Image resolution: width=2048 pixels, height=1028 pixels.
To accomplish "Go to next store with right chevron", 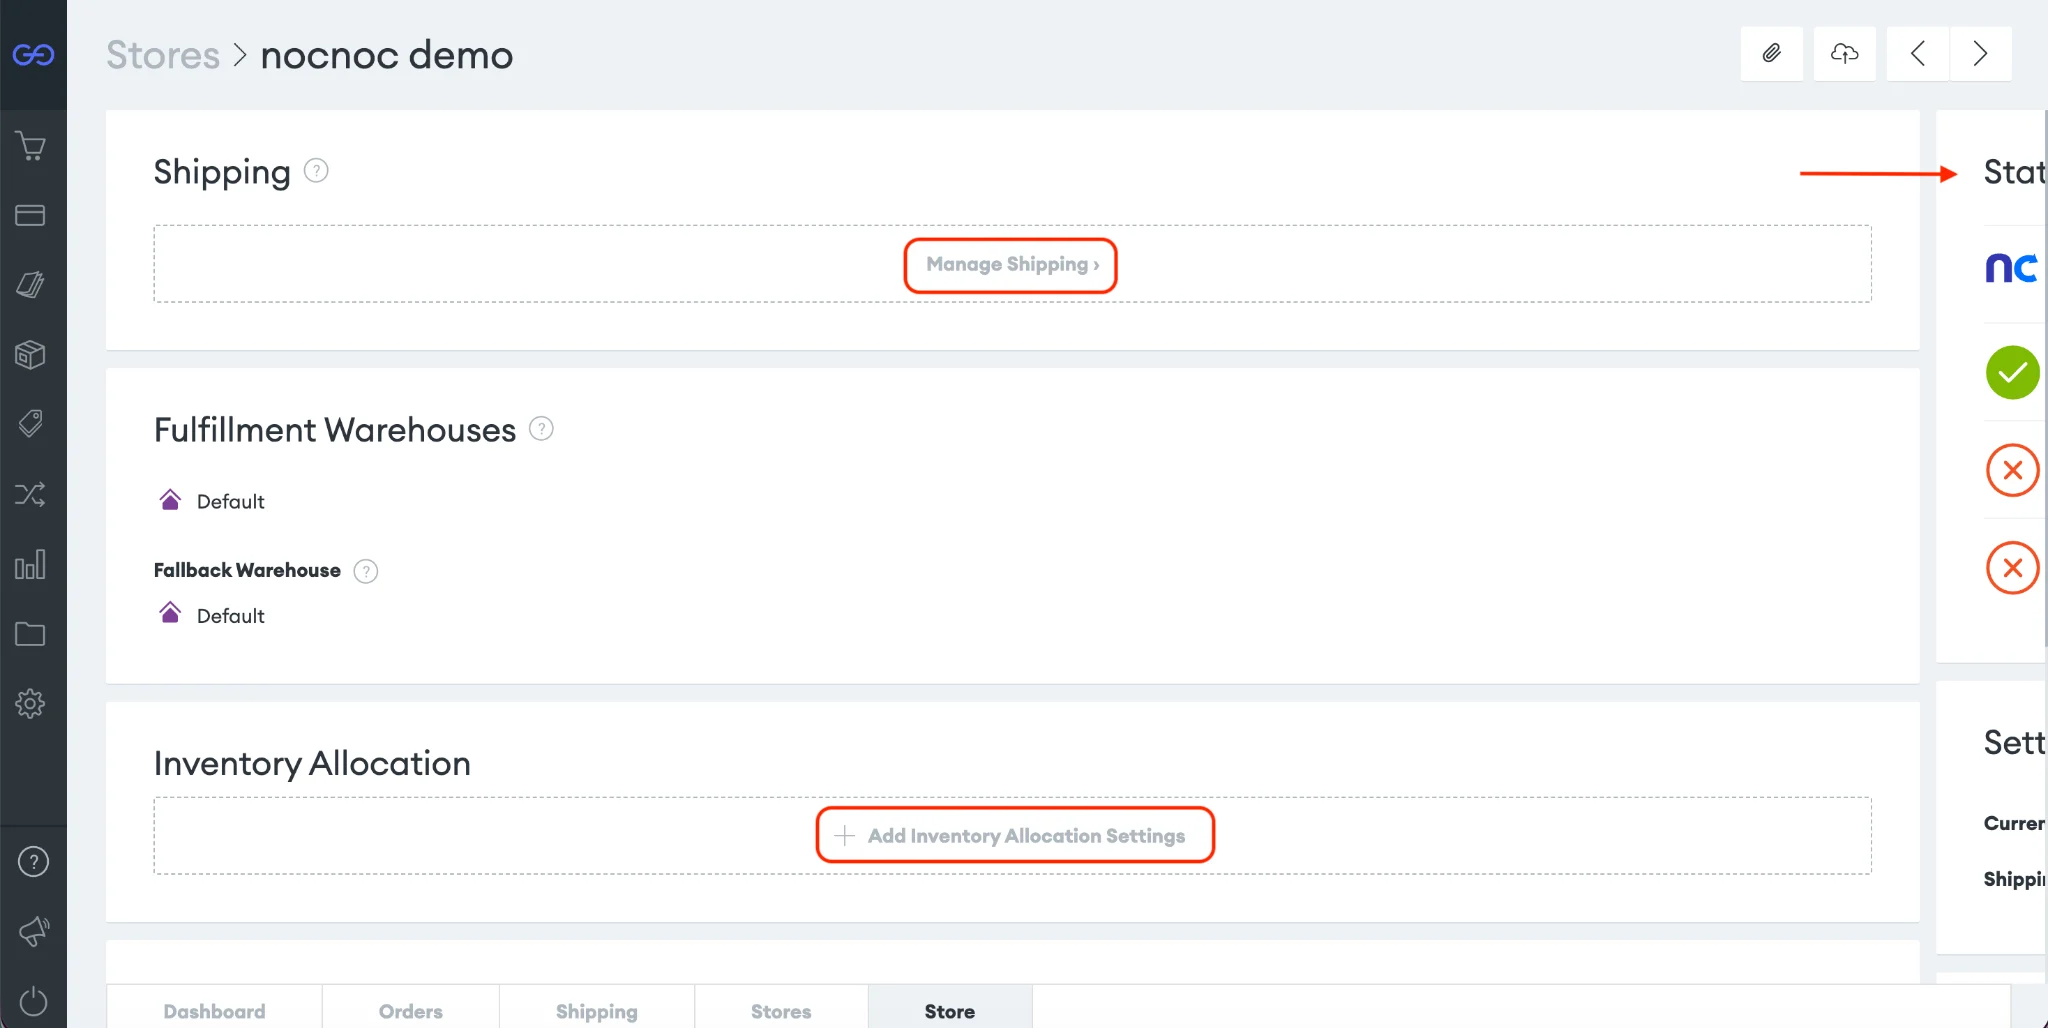I will point(1980,53).
